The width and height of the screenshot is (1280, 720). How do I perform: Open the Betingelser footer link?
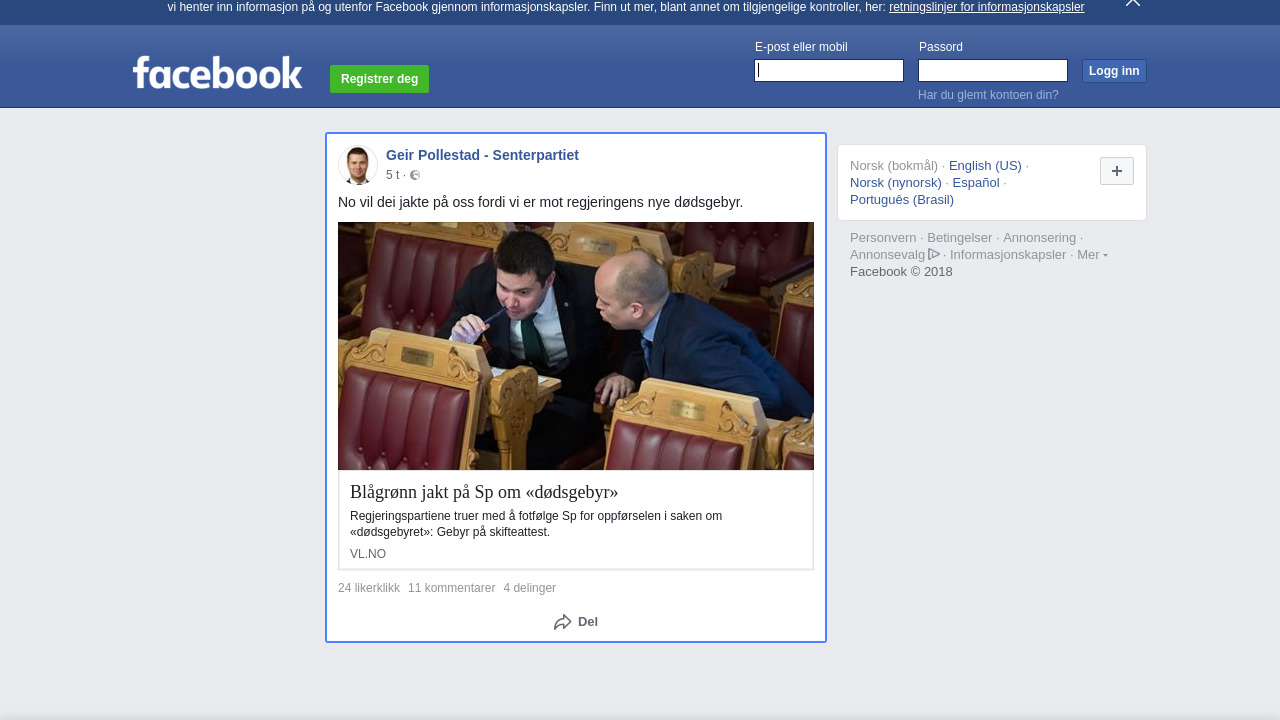click(959, 238)
